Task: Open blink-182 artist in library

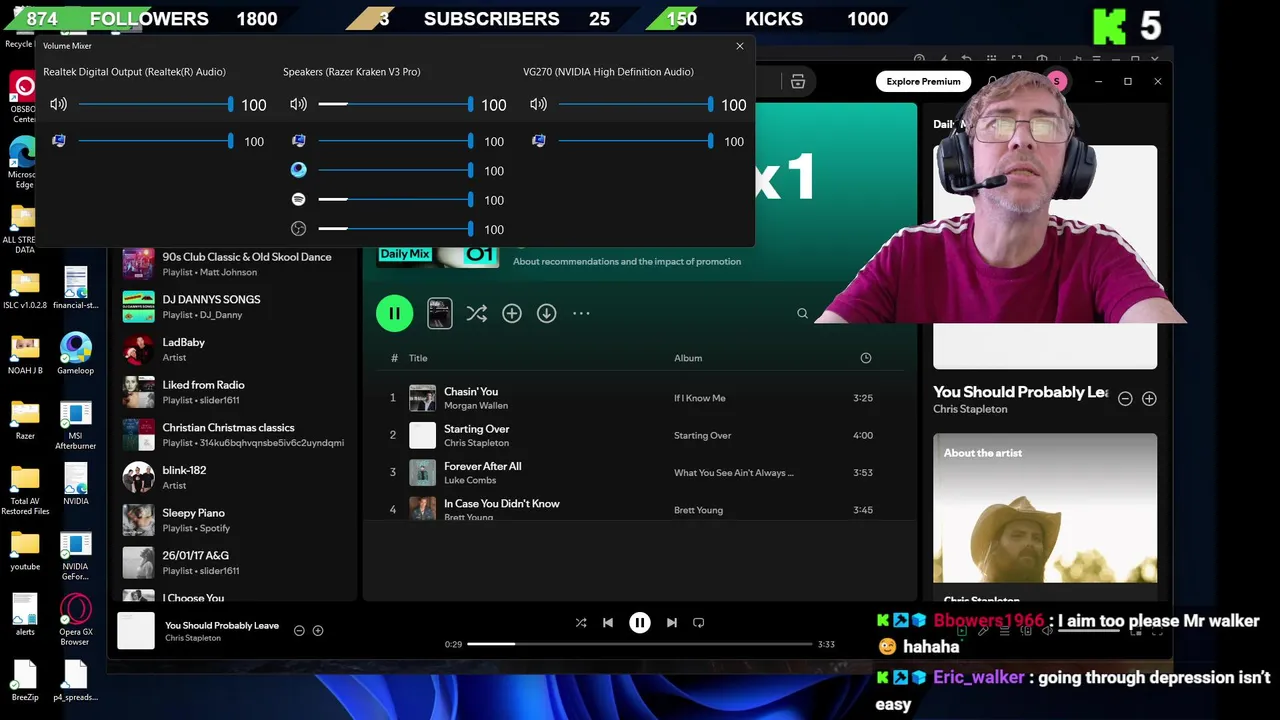Action: [234, 477]
